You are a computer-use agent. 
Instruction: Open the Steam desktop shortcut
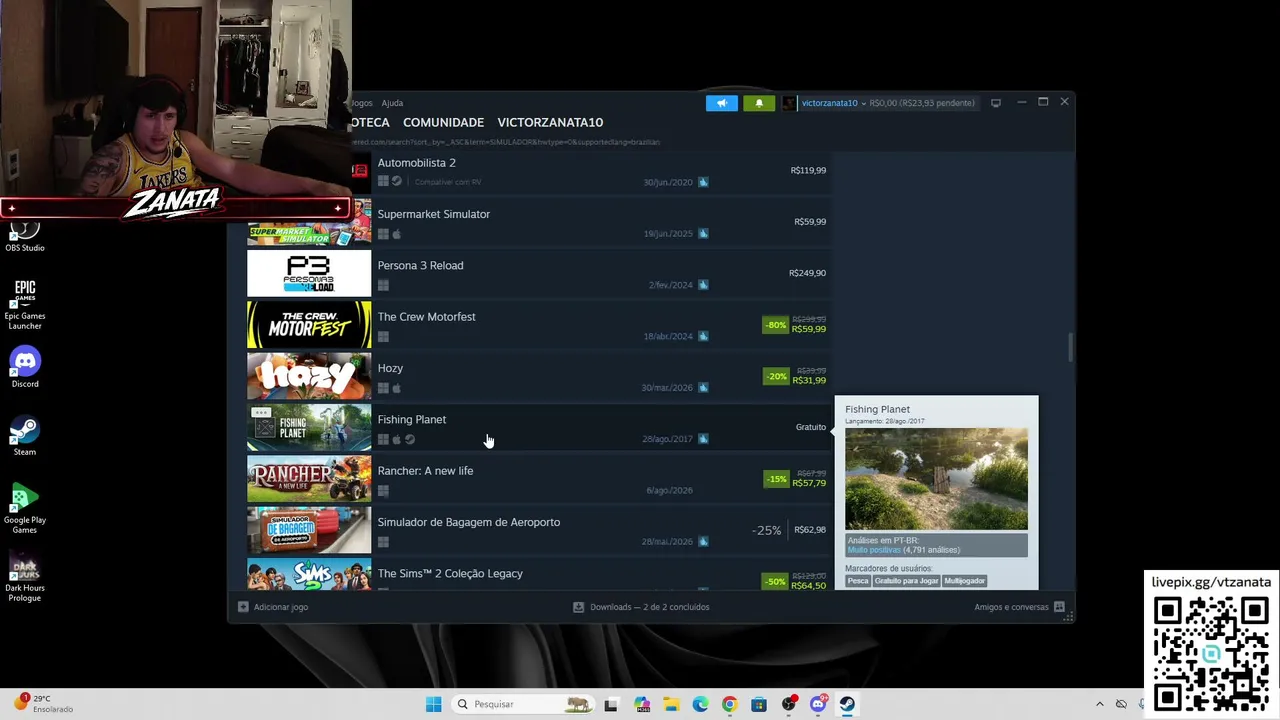tap(25, 435)
